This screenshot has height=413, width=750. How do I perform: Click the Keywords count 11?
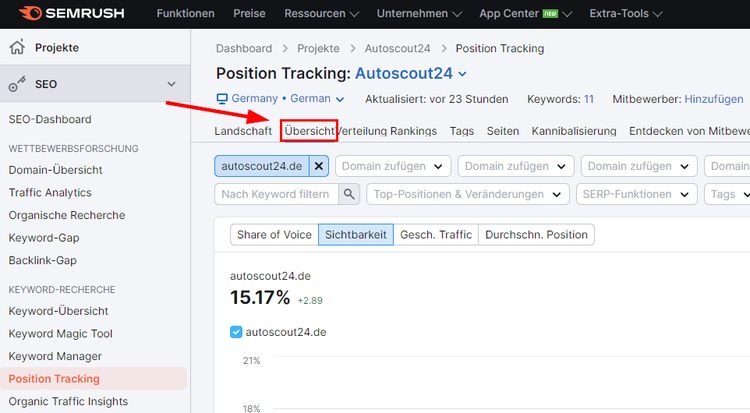[588, 99]
